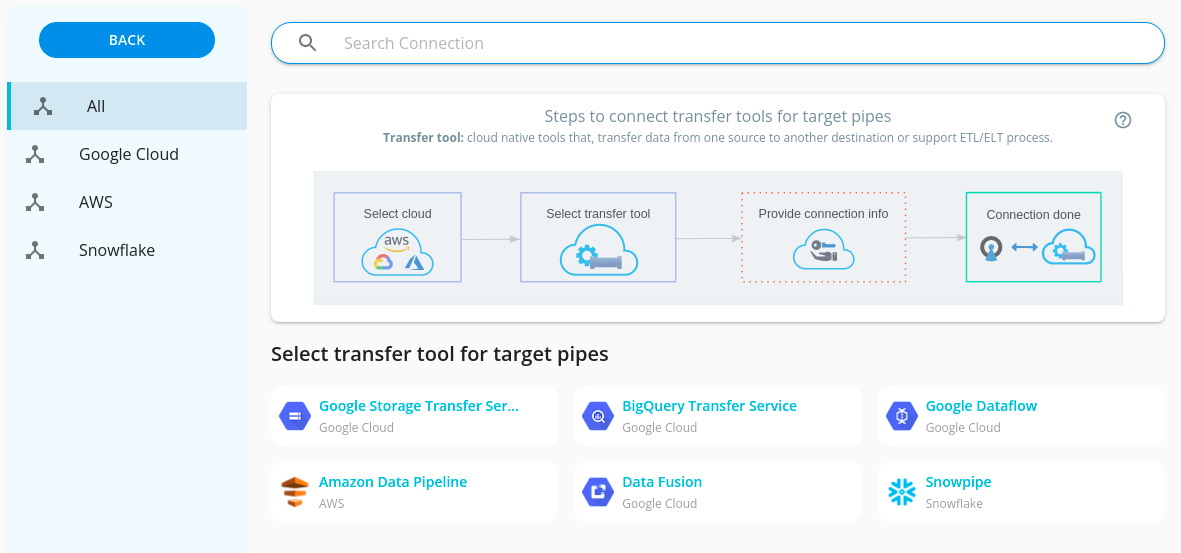Click the network icon beside AWS
This screenshot has height=553, width=1181.
click(x=35, y=202)
